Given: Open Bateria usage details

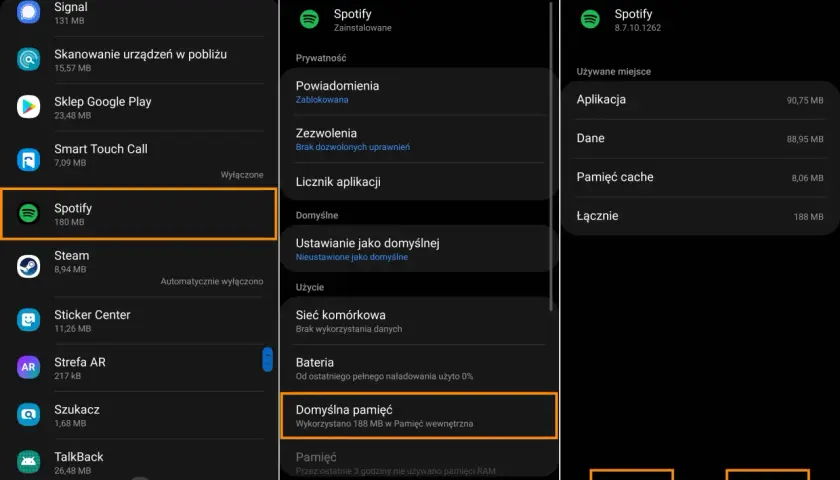Looking at the screenshot, I should pos(419,368).
